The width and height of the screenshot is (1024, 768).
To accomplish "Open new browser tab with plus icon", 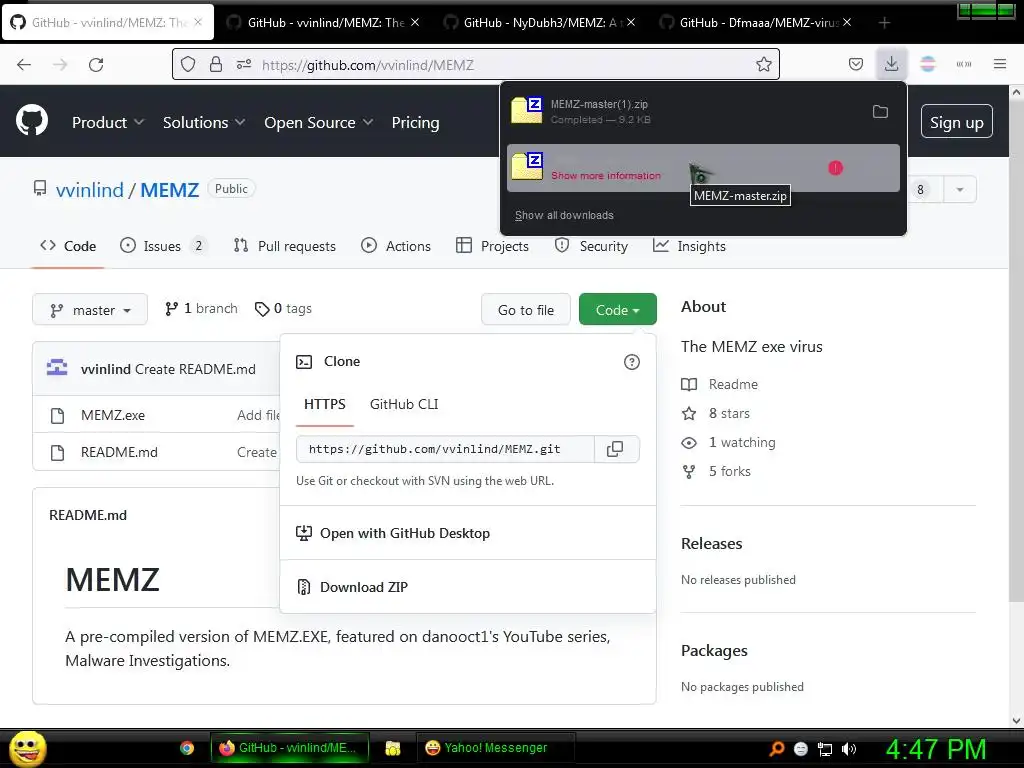I will click(x=884, y=23).
